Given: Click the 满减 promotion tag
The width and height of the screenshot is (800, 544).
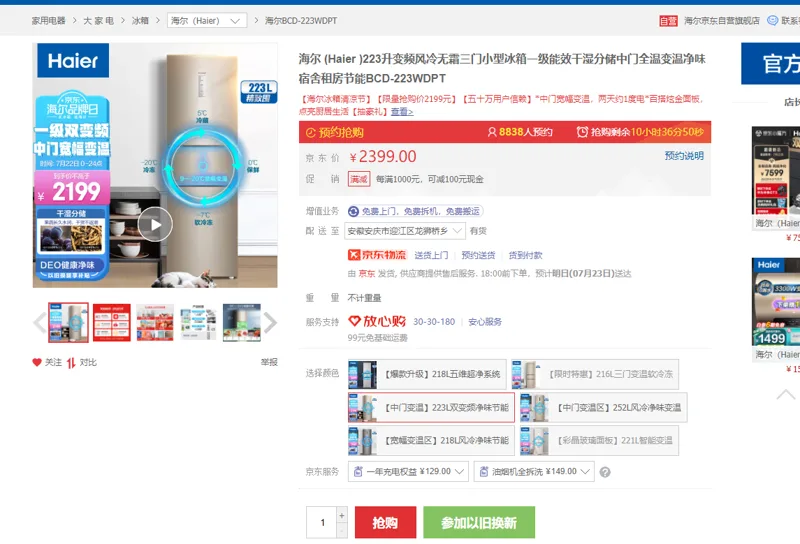Looking at the screenshot, I should tap(359, 179).
